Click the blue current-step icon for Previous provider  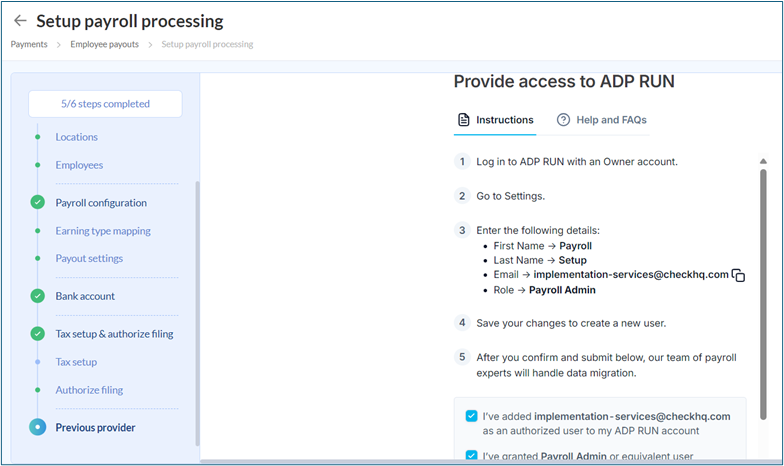click(x=38, y=427)
